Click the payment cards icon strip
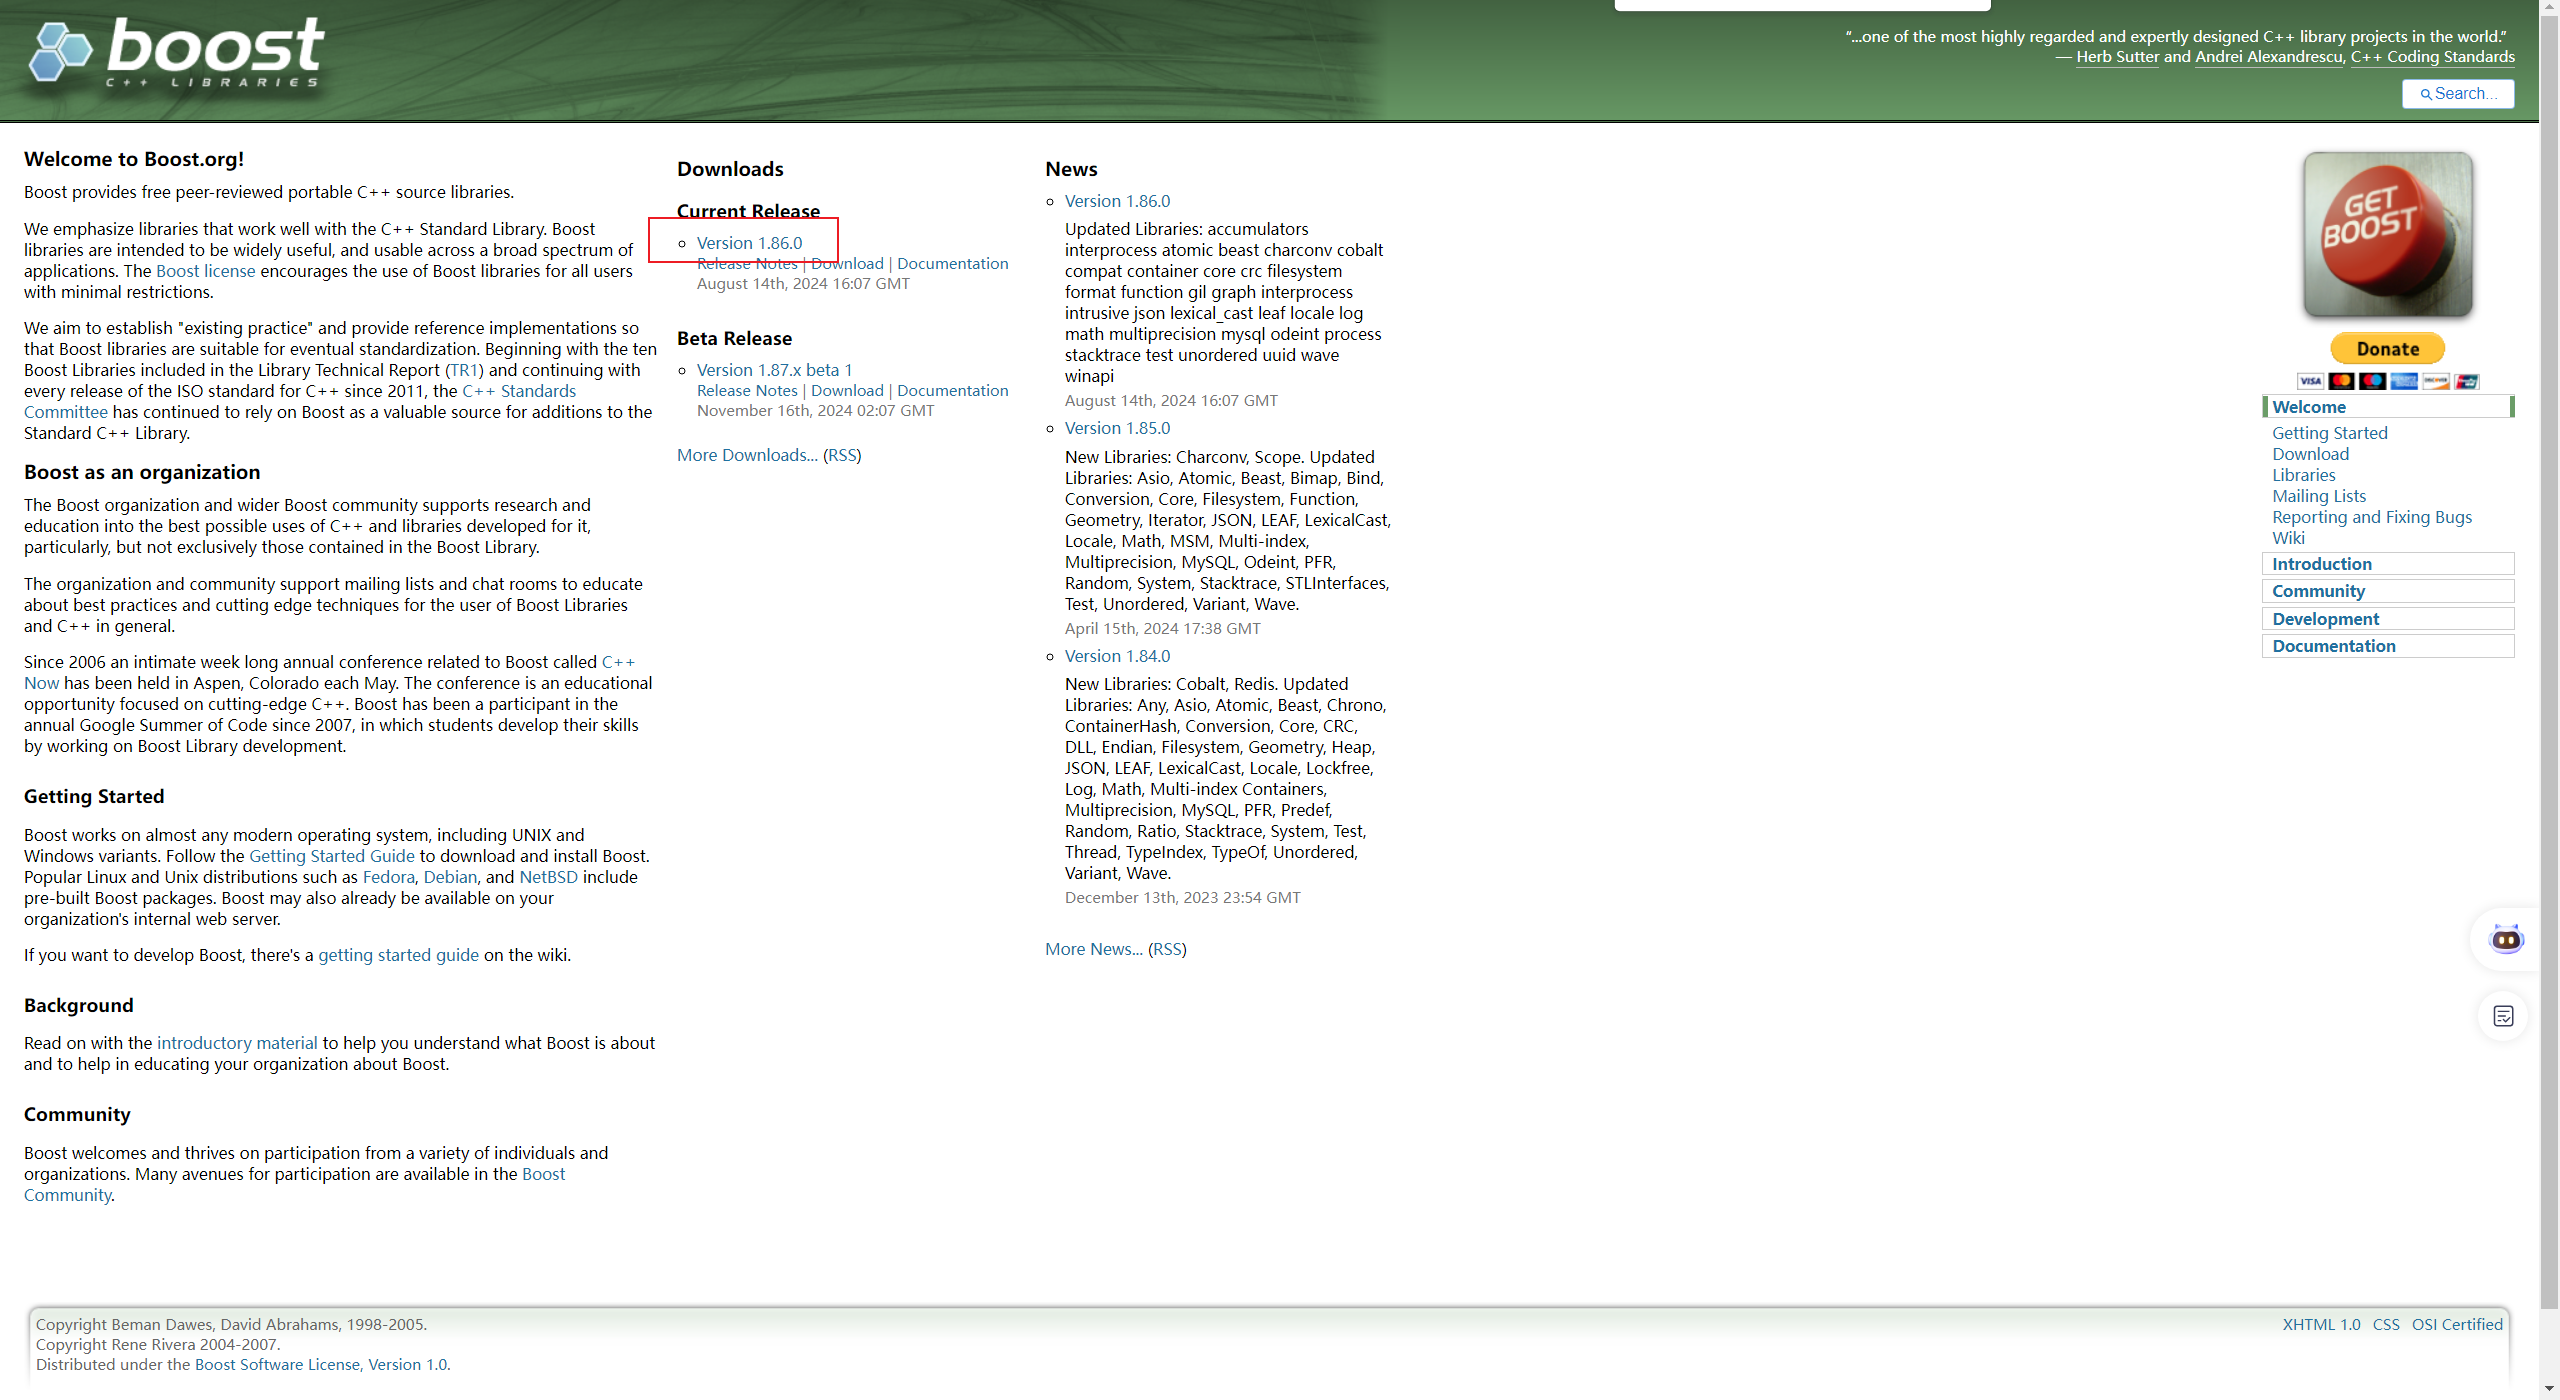 tap(2387, 381)
